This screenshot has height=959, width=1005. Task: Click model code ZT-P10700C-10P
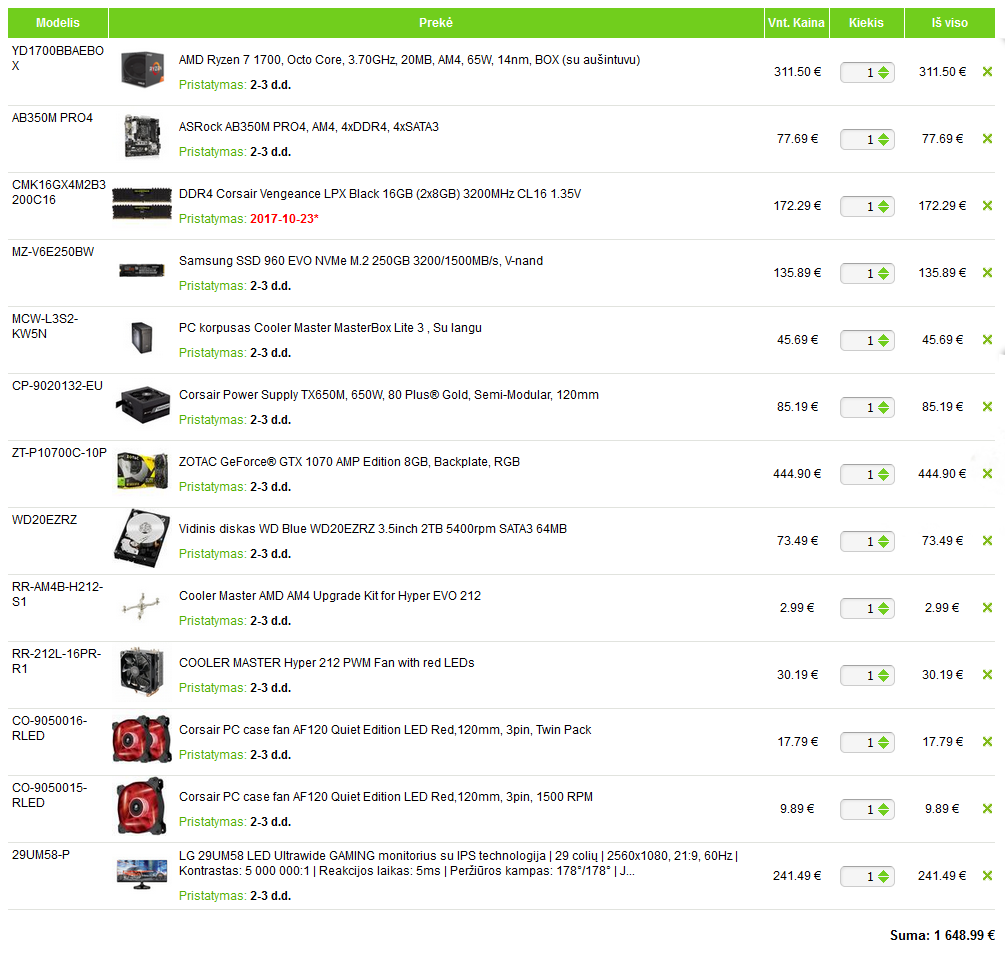pos(59,453)
